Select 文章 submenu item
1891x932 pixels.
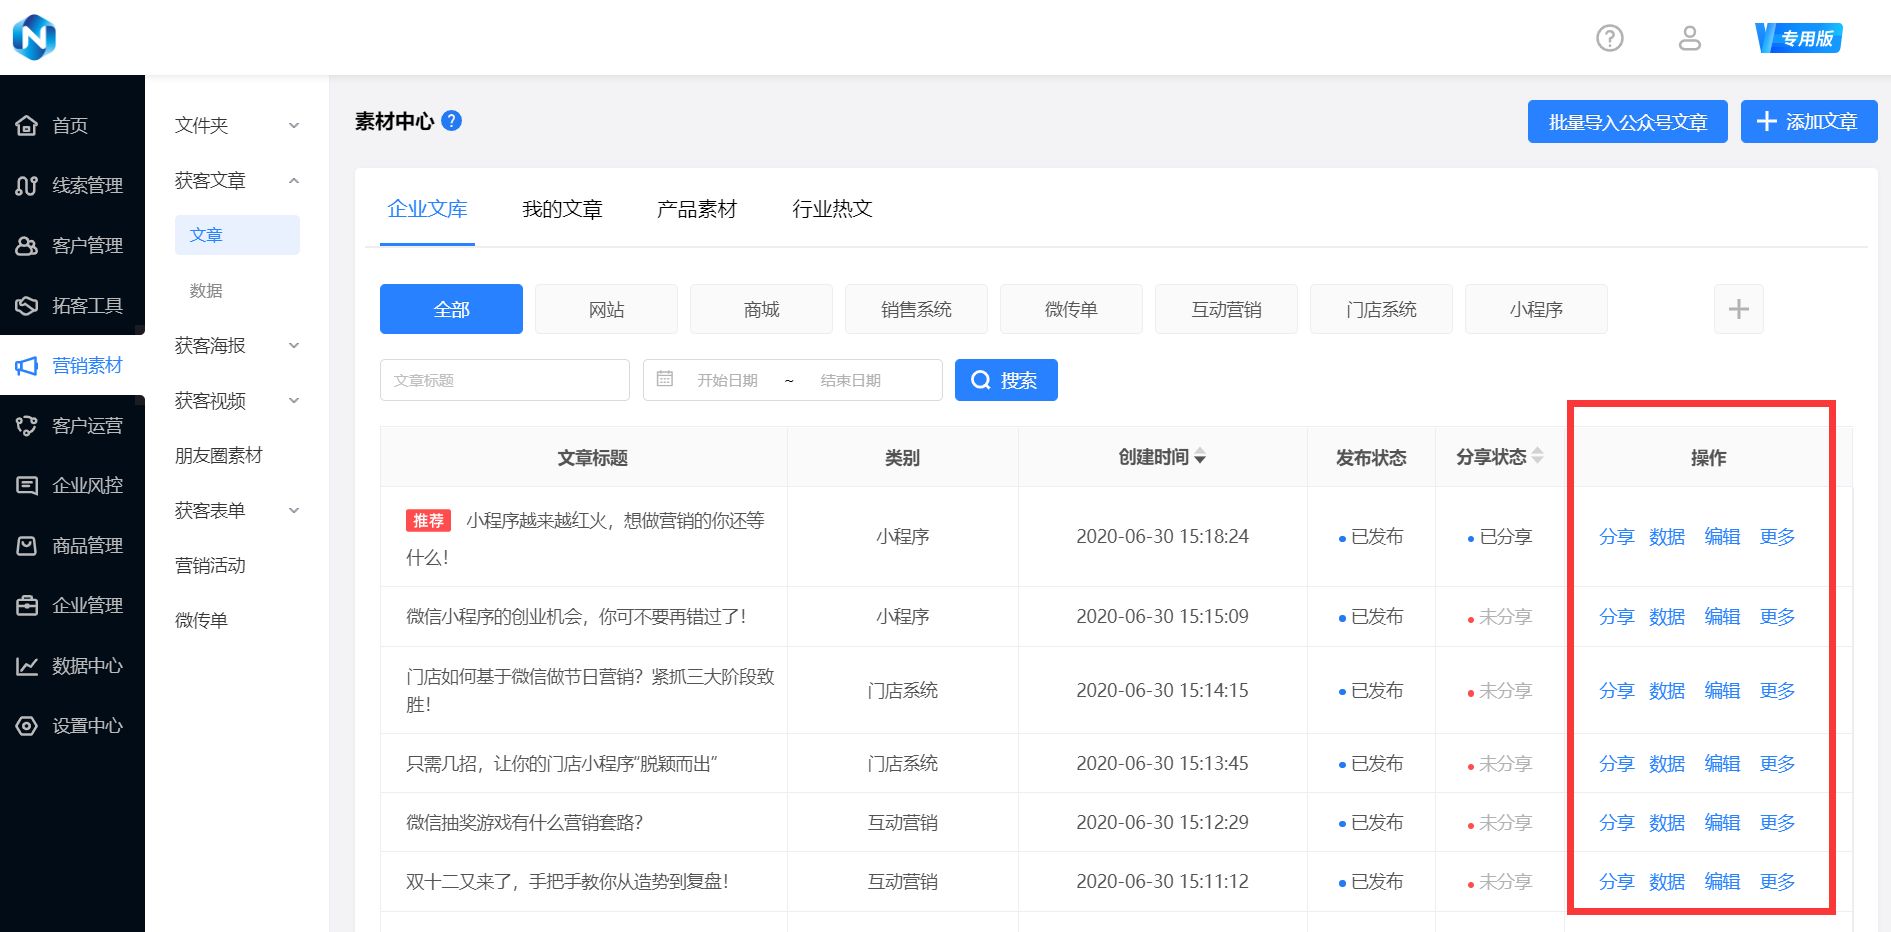point(237,235)
